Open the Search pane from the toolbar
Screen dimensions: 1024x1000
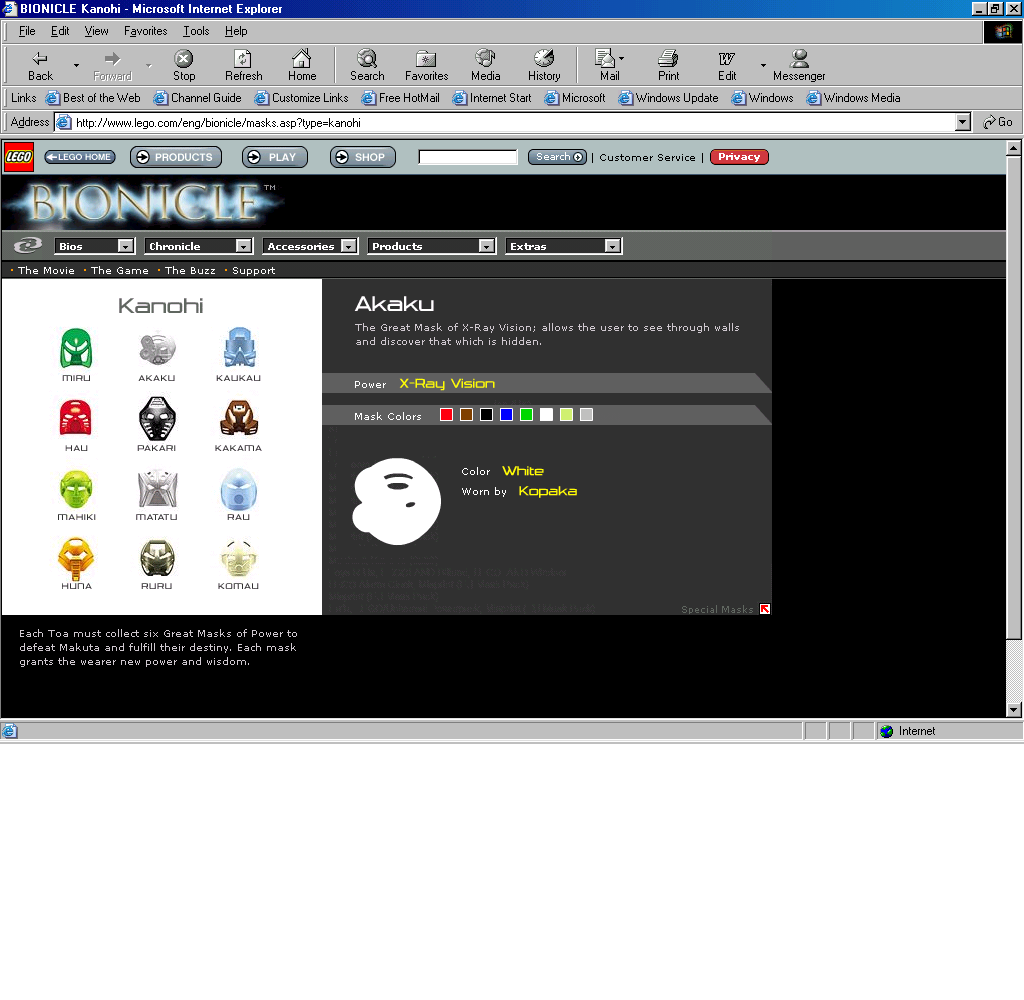pyautogui.click(x=367, y=66)
